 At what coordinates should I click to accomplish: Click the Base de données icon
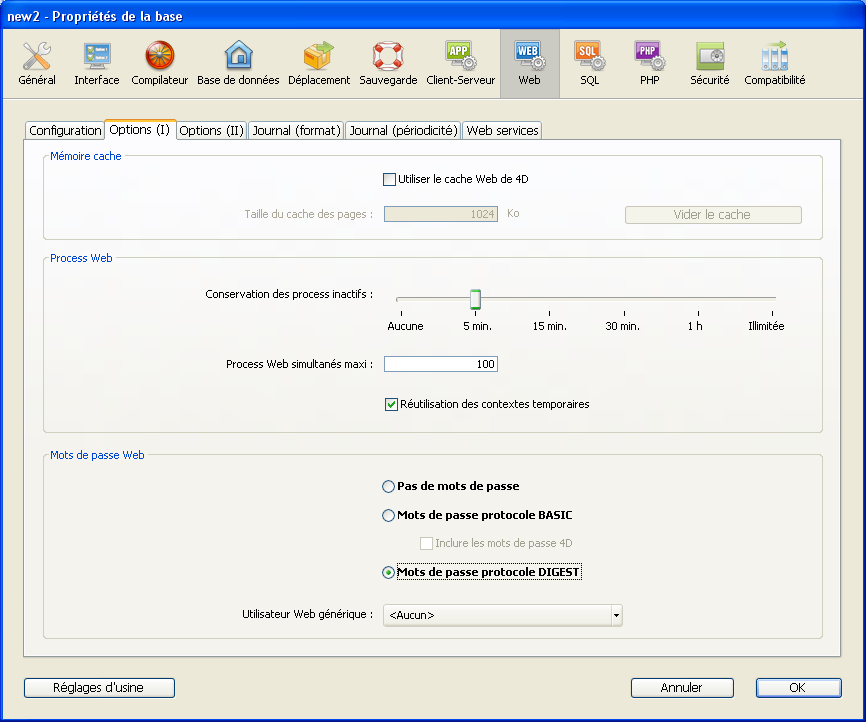pyautogui.click(x=238, y=62)
